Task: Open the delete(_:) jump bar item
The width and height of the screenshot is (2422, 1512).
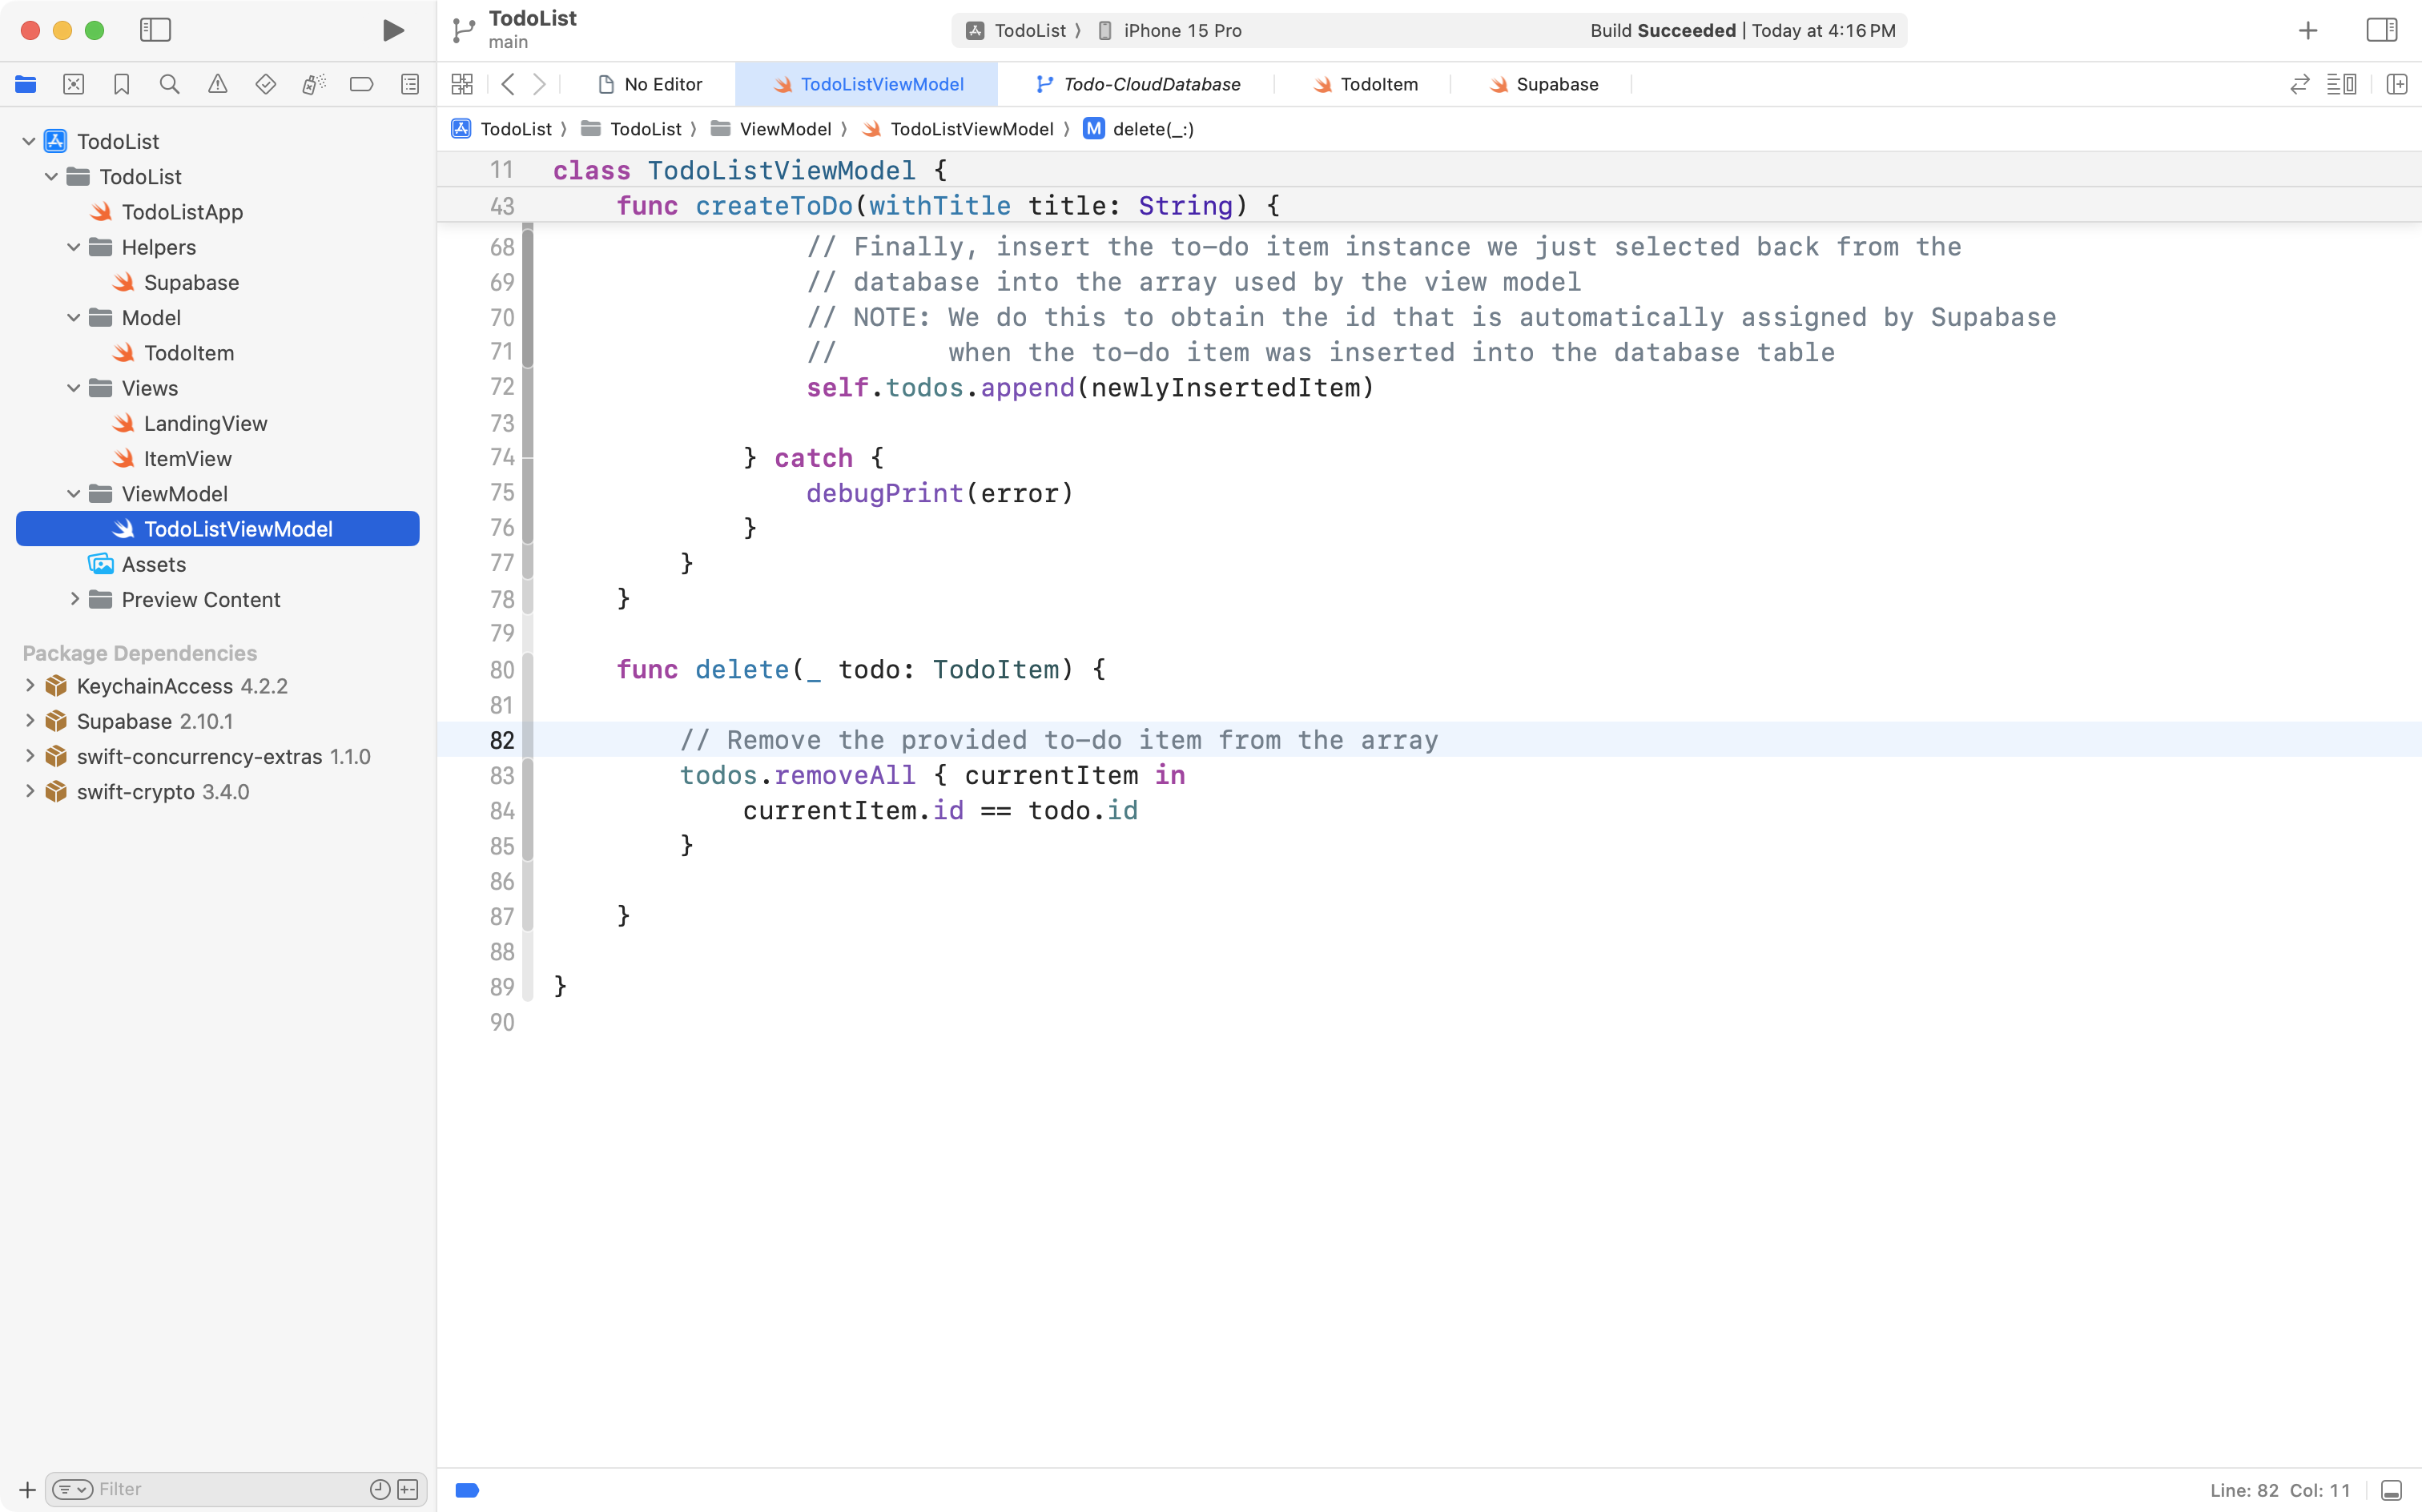Action: pos(1152,128)
